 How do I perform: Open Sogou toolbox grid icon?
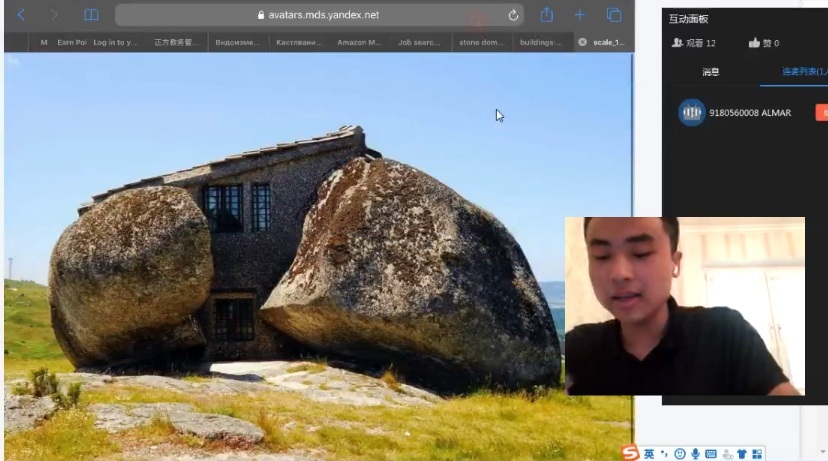[757, 454]
